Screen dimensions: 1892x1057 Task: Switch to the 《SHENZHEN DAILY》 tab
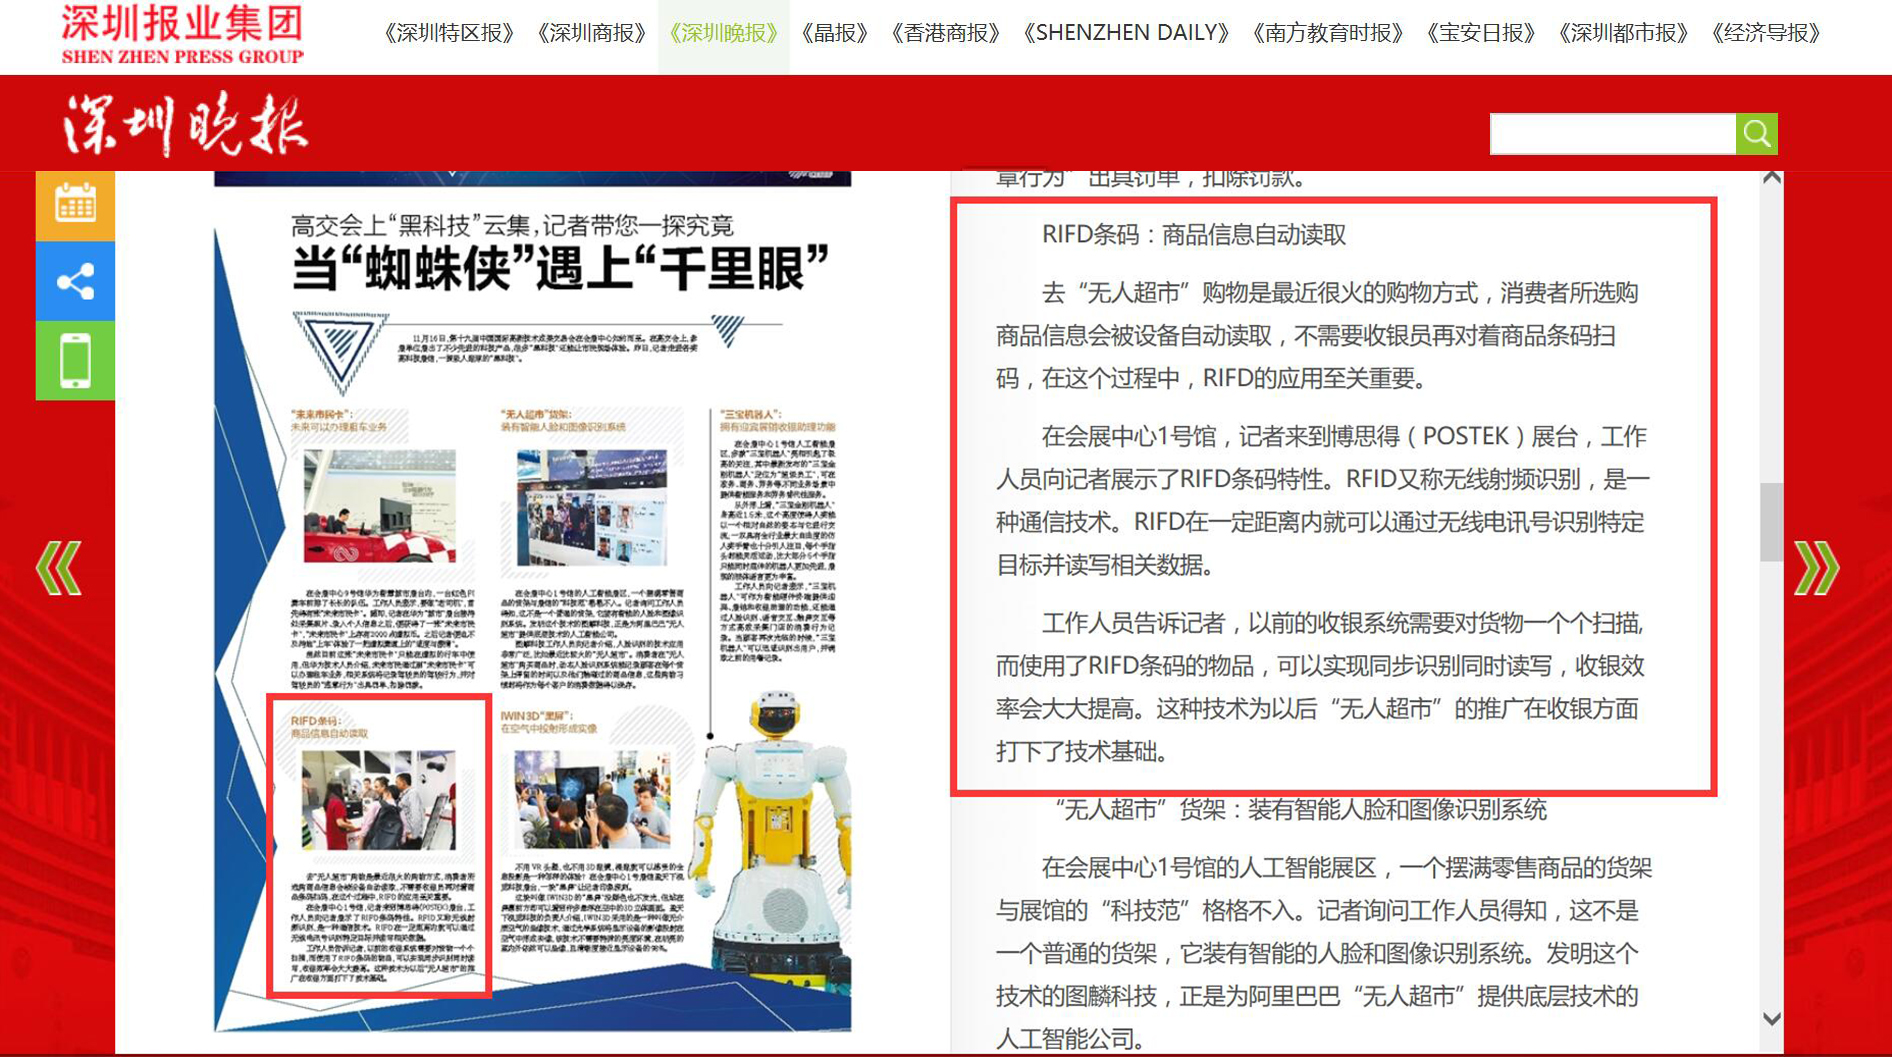tap(1126, 33)
